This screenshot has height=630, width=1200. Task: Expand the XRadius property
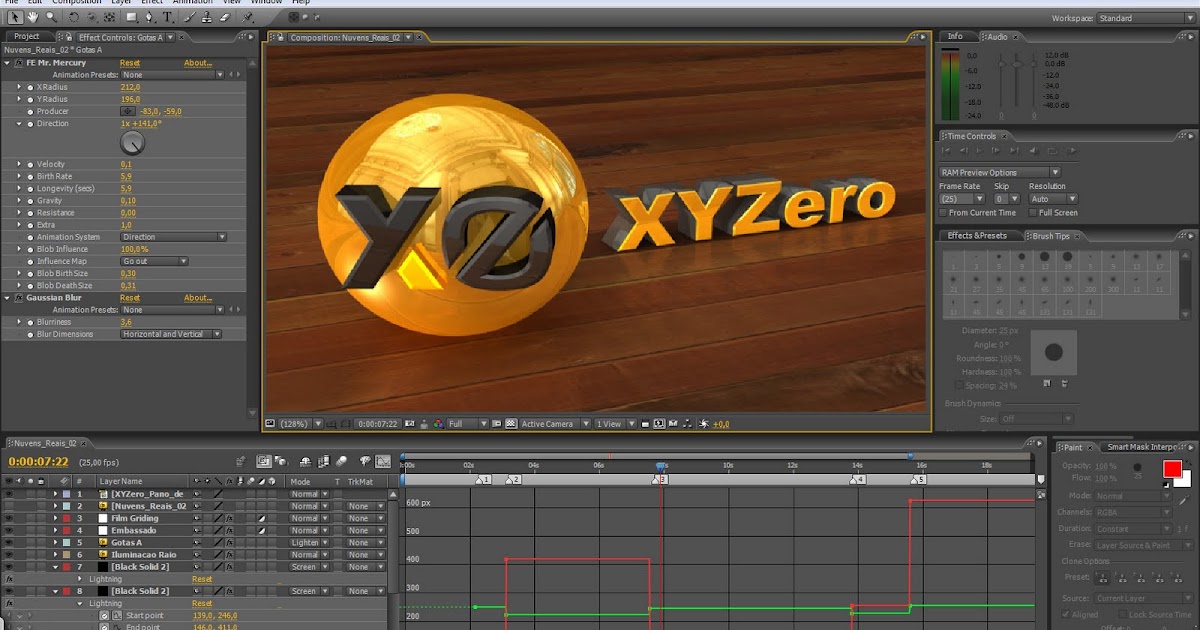pyautogui.click(x=19, y=87)
